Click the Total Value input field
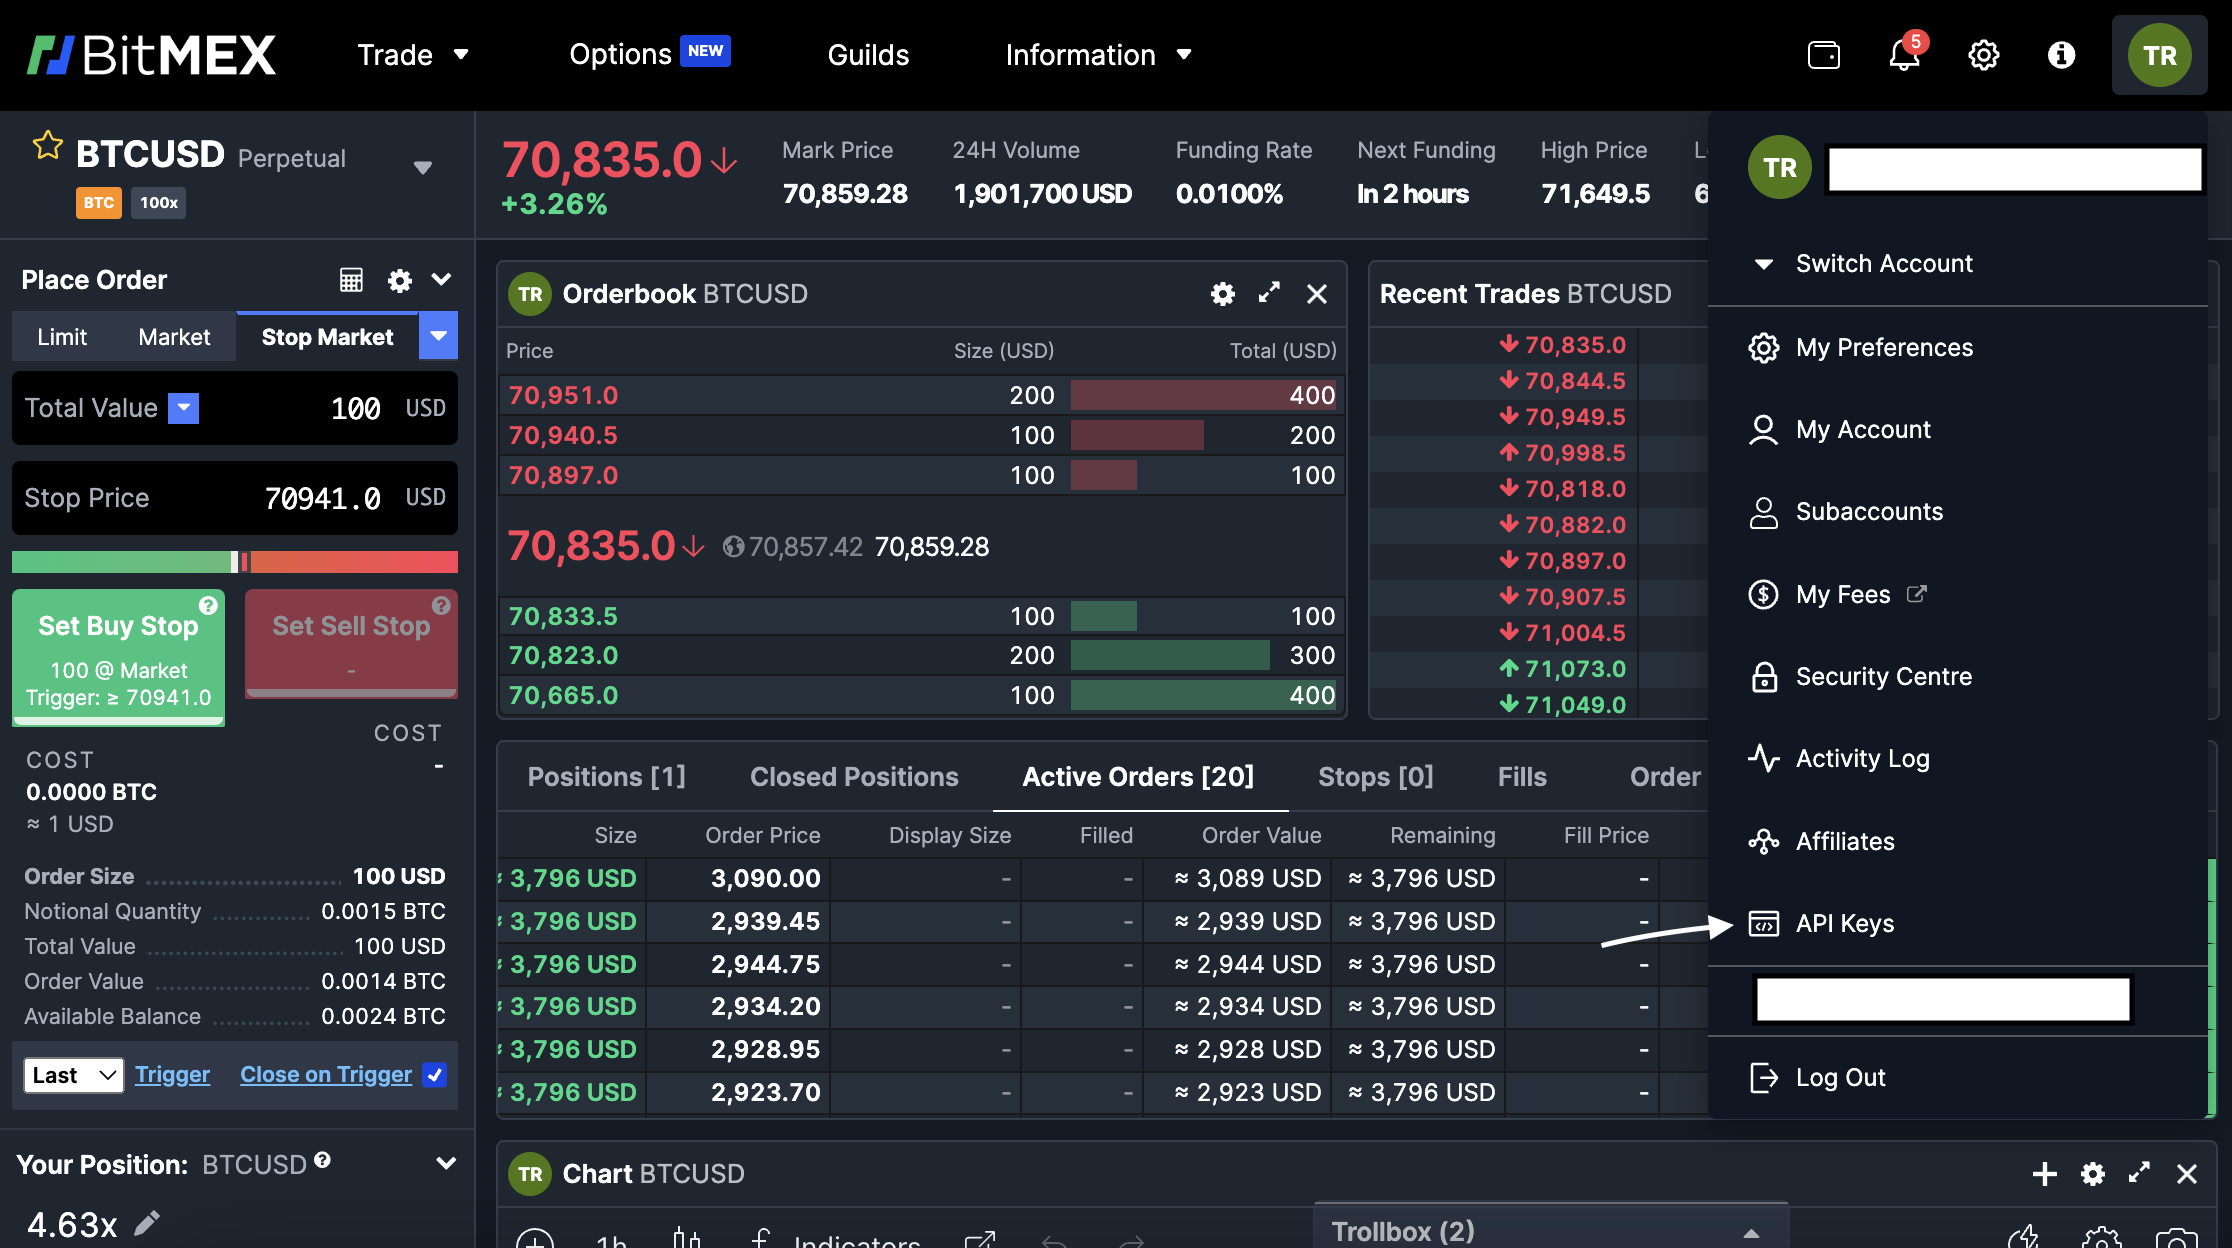 pos(235,408)
